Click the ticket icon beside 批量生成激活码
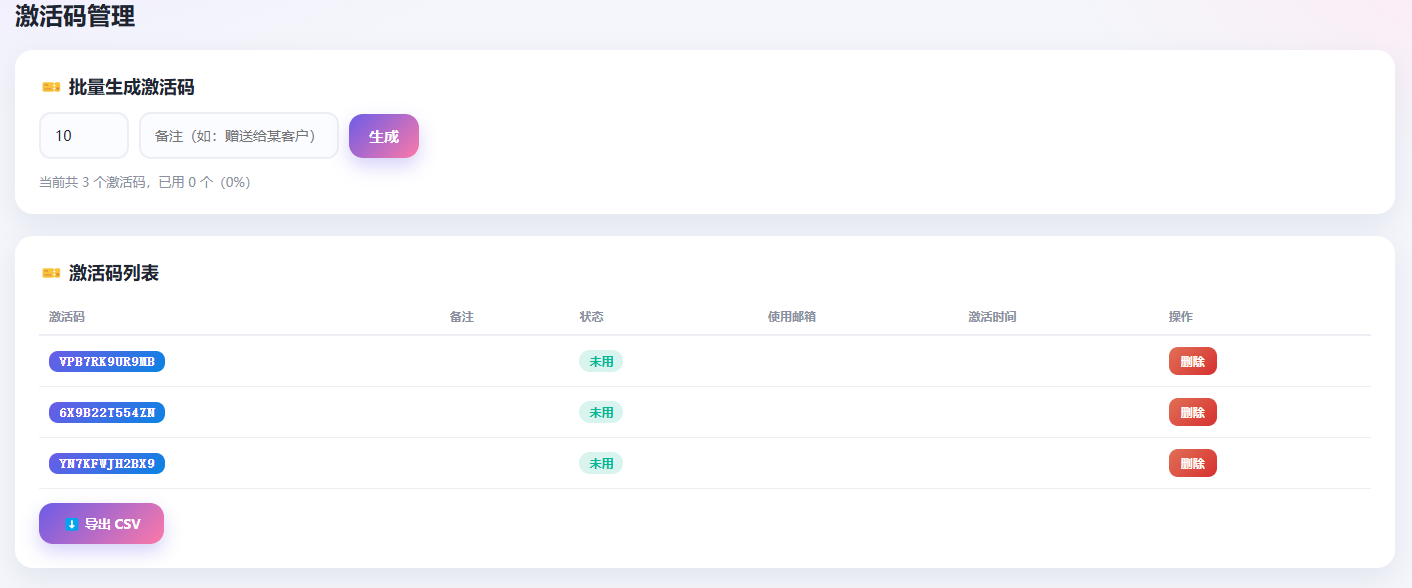The height and width of the screenshot is (588, 1412). tap(51, 87)
